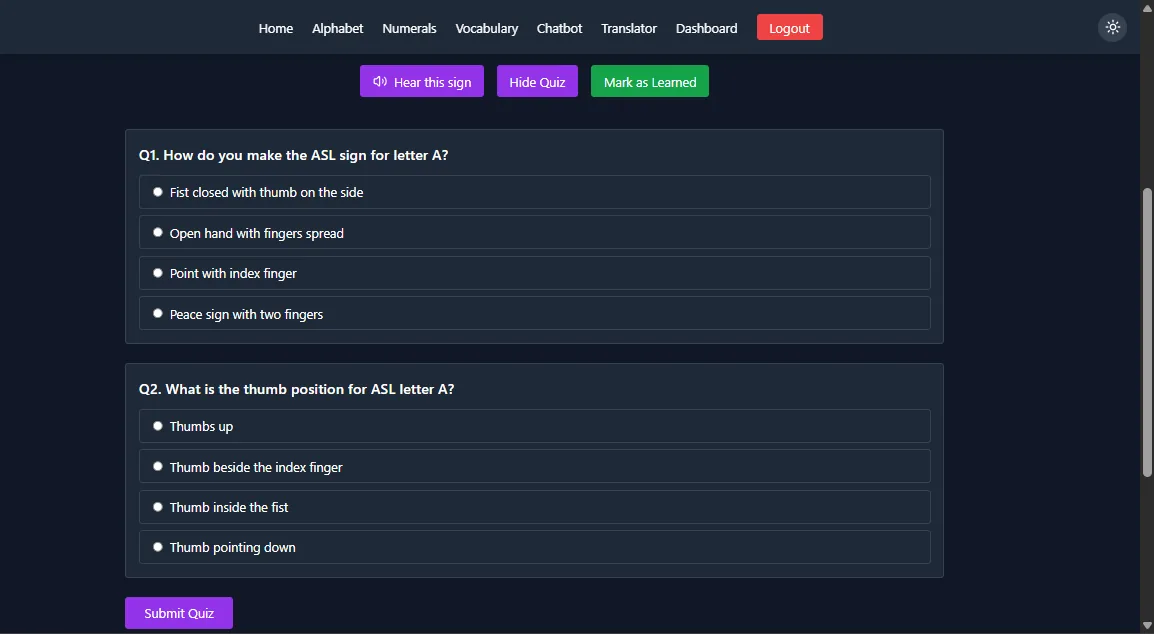Switch to the Translator page
The height and width of the screenshot is (634, 1154).
click(629, 28)
